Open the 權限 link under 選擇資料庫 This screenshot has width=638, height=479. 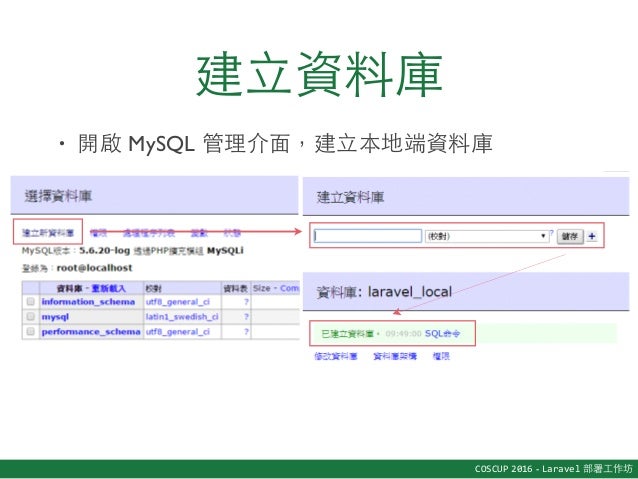pyautogui.click(x=98, y=233)
